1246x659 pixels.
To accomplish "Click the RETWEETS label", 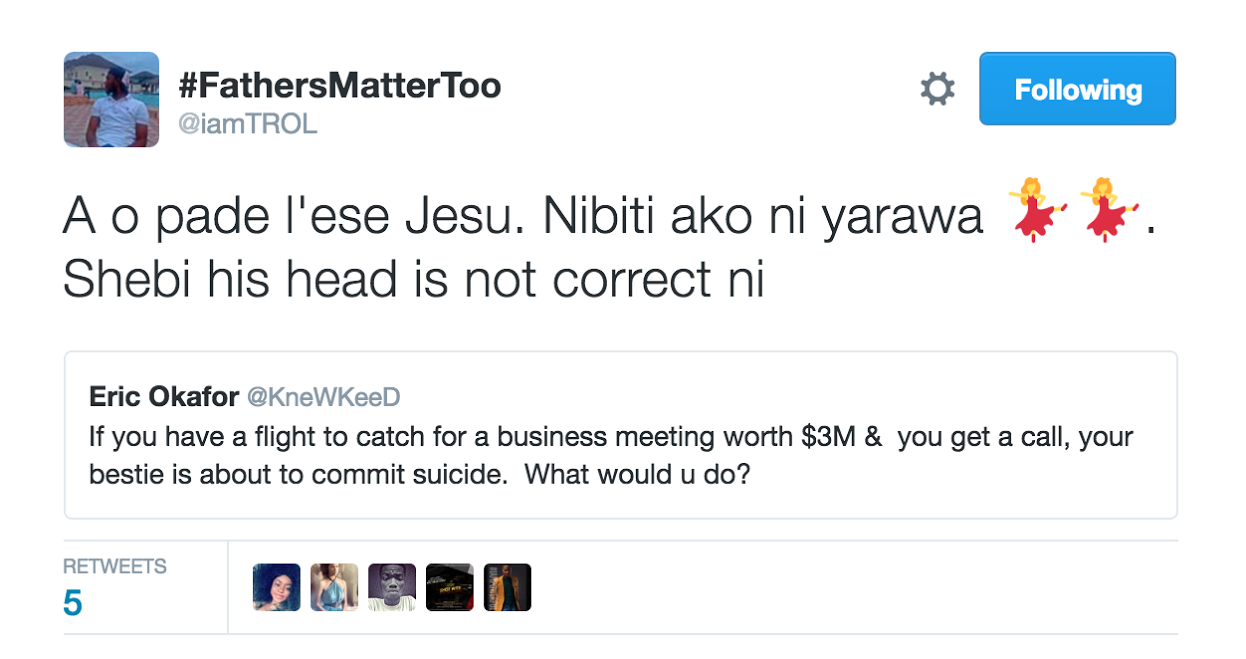I will [x=114, y=566].
